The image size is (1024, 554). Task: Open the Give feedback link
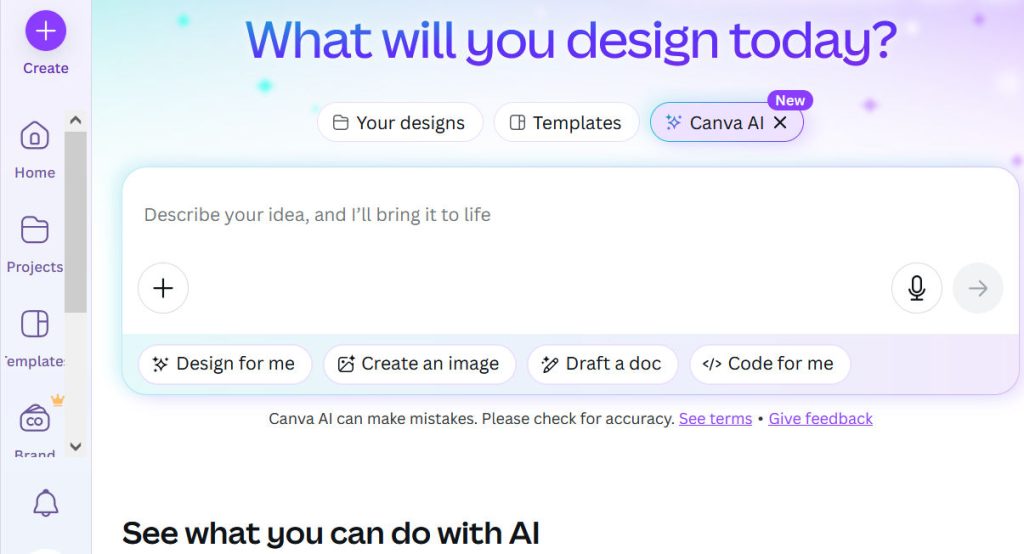coord(820,419)
